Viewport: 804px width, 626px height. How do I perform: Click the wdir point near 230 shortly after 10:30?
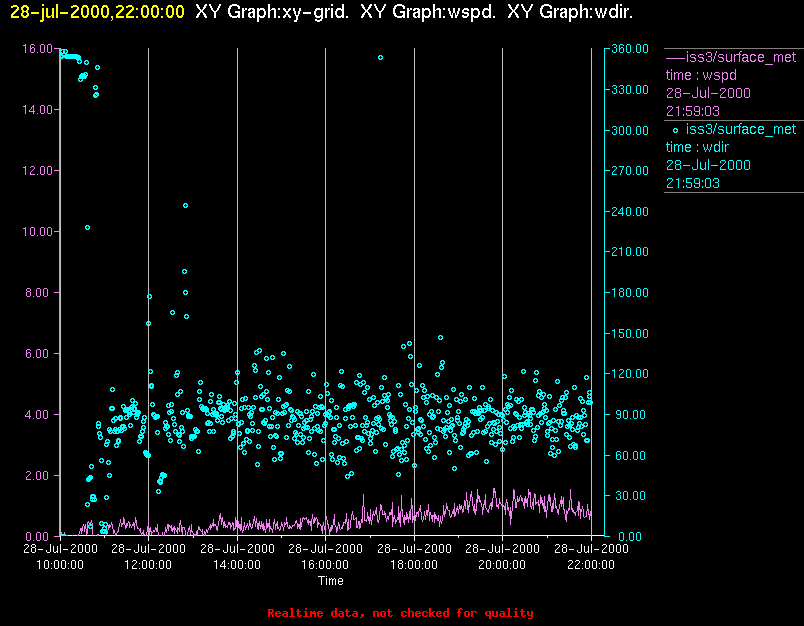click(88, 228)
